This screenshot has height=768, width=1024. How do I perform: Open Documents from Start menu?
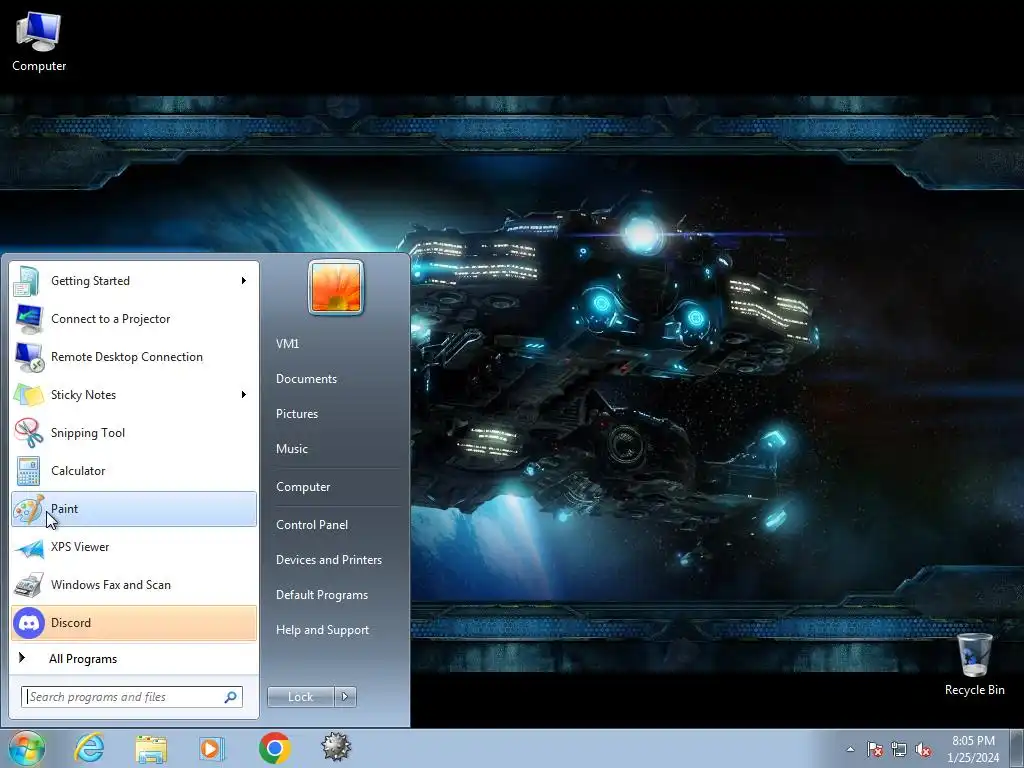[x=306, y=379]
